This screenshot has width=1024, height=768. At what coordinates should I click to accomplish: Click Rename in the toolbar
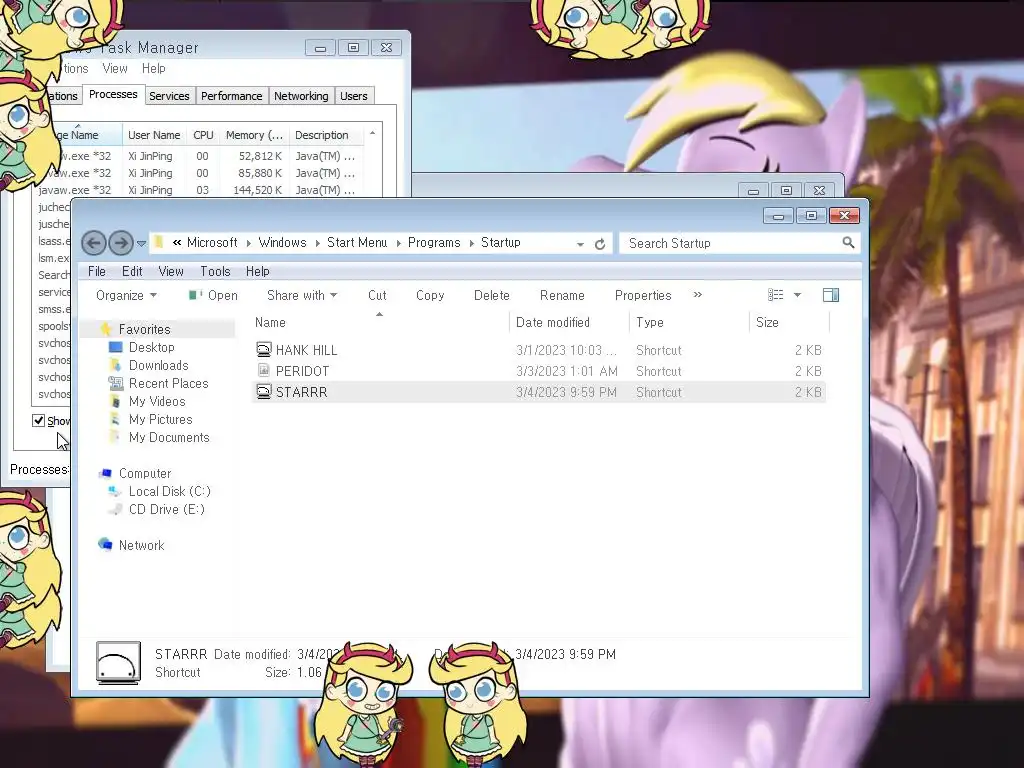[562, 295]
